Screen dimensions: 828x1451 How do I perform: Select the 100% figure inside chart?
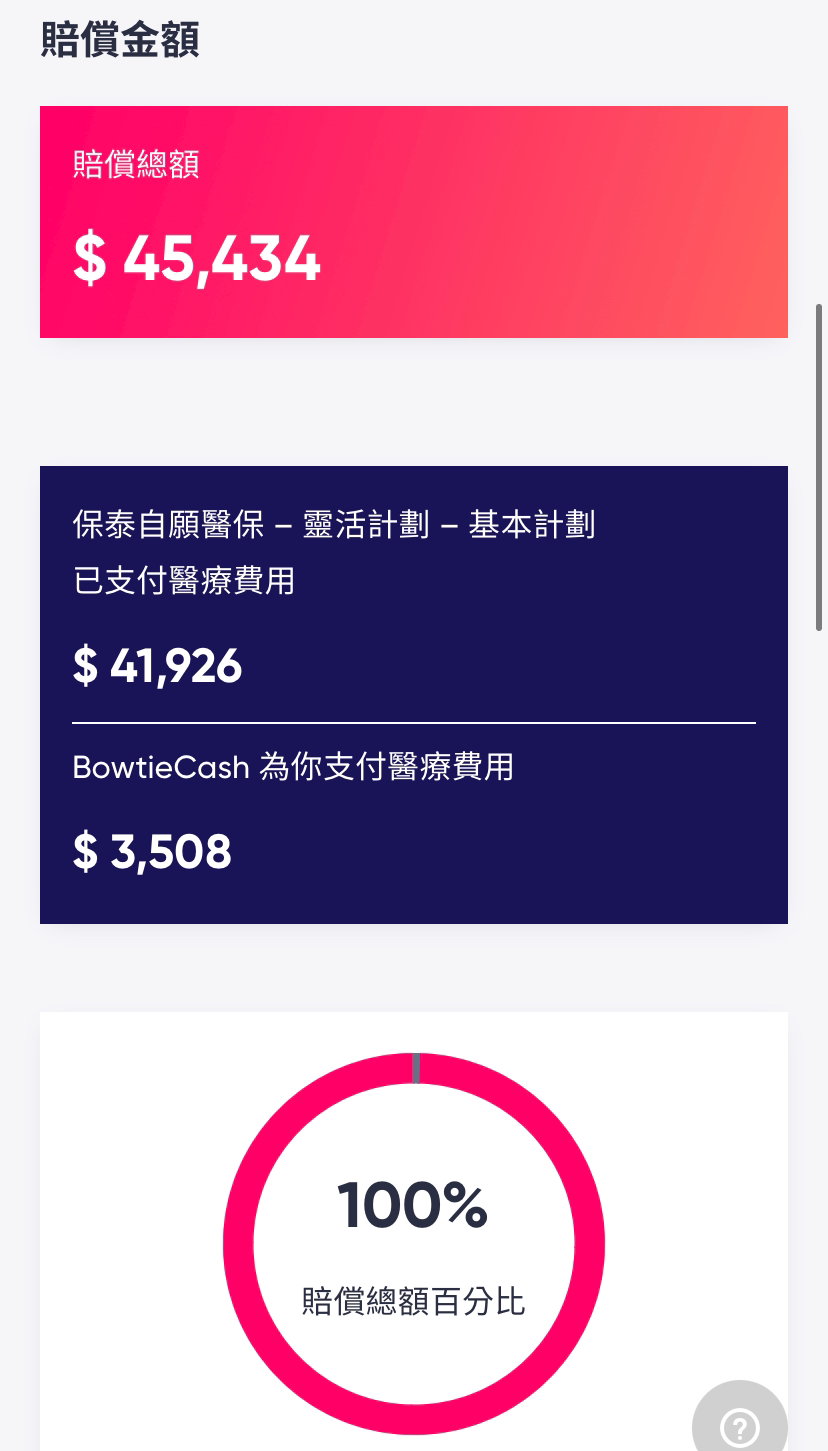(412, 1205)
